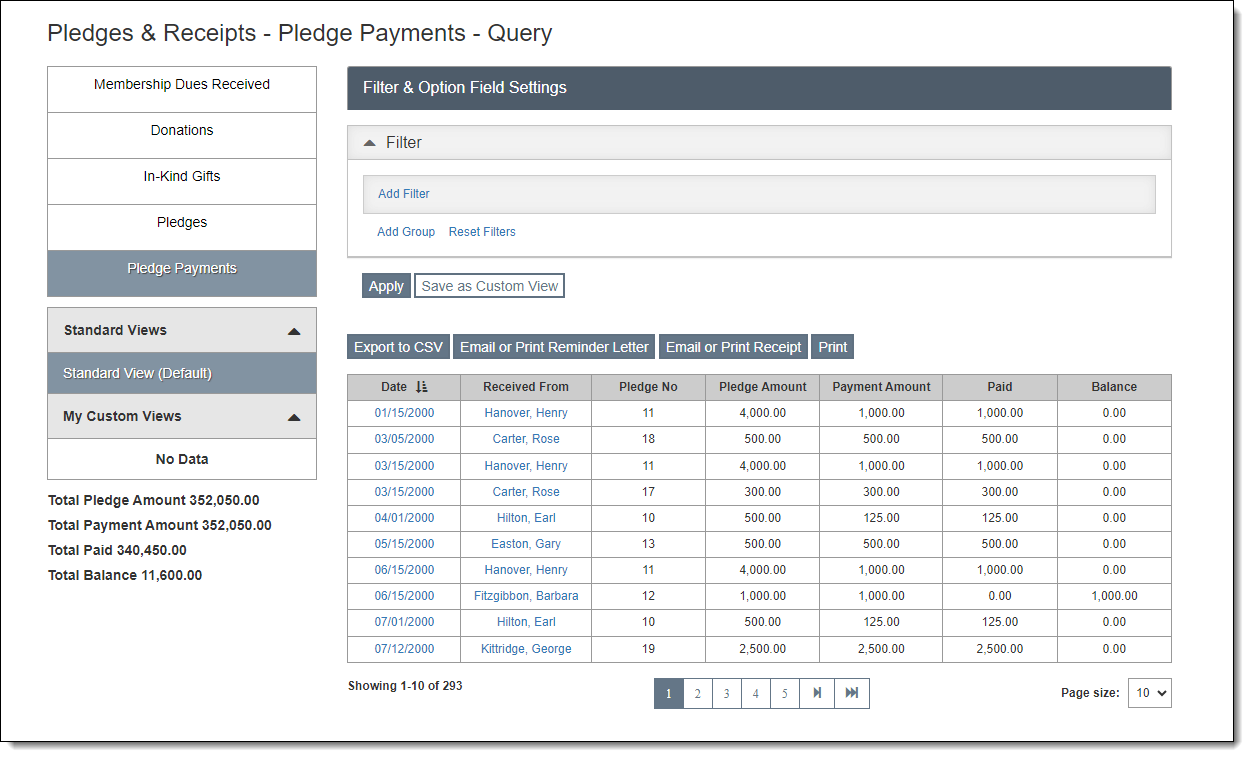Click Save as Custom View button
The height and width of the screenshot is (757, 1249).
(x=489, y=286)
